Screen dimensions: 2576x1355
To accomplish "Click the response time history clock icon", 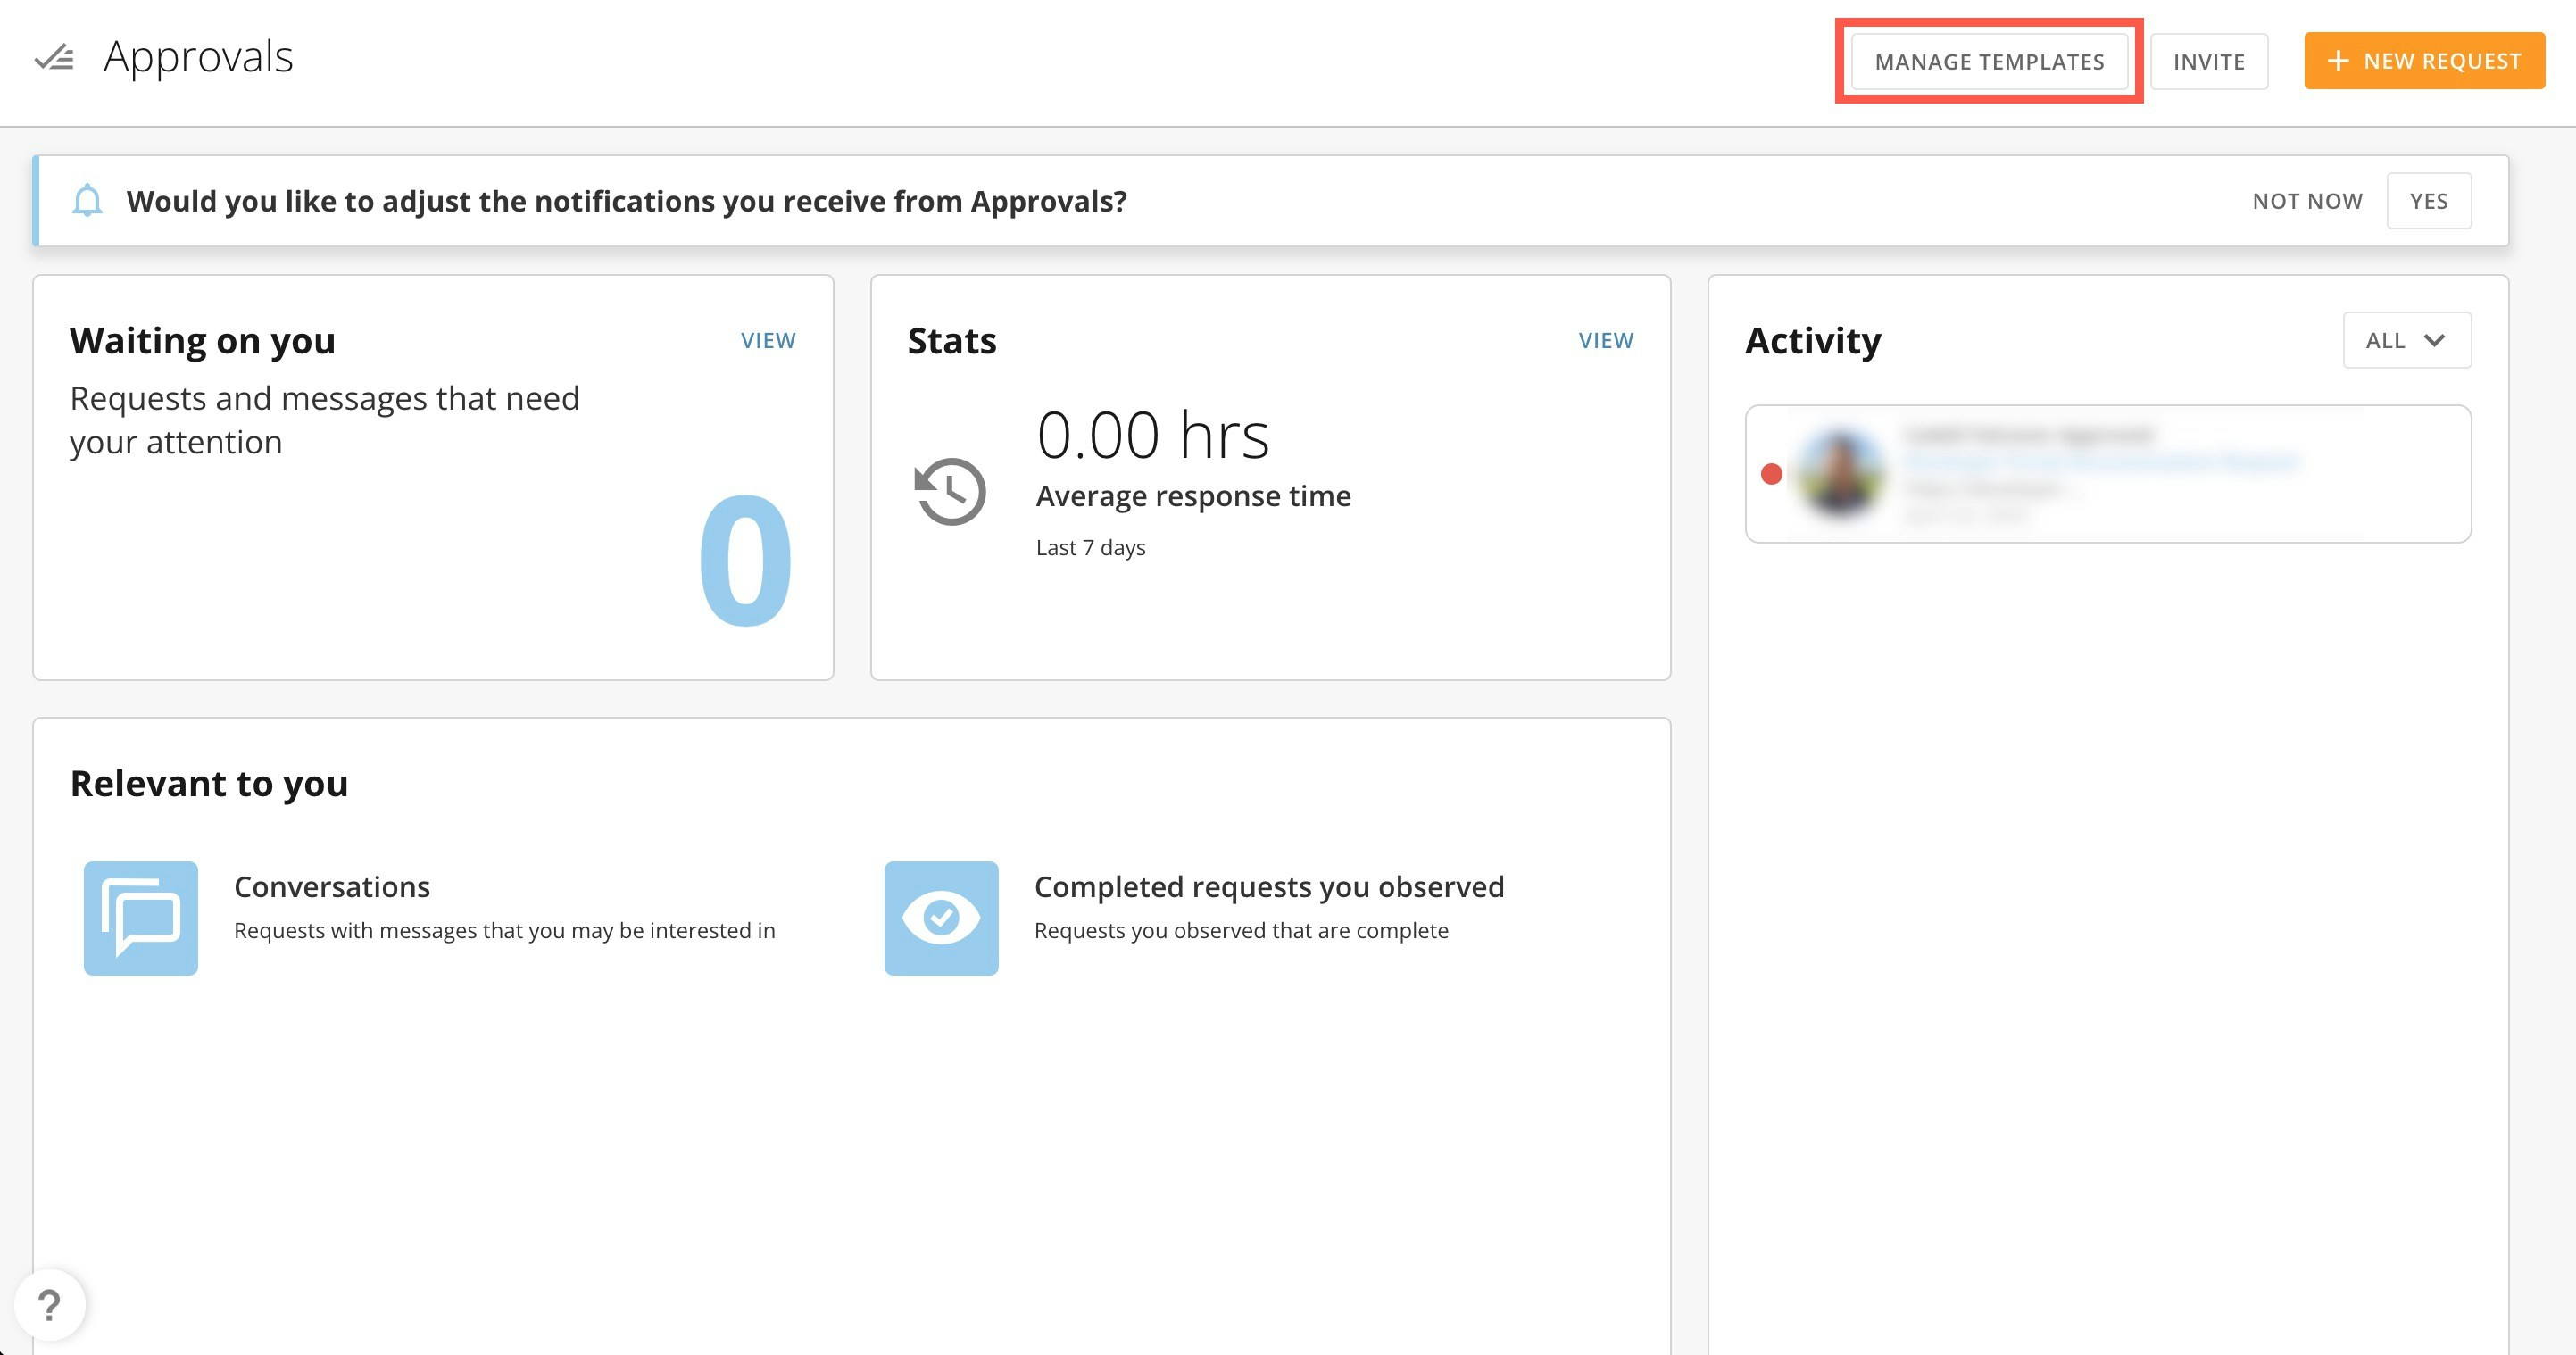I will point(950,491).
